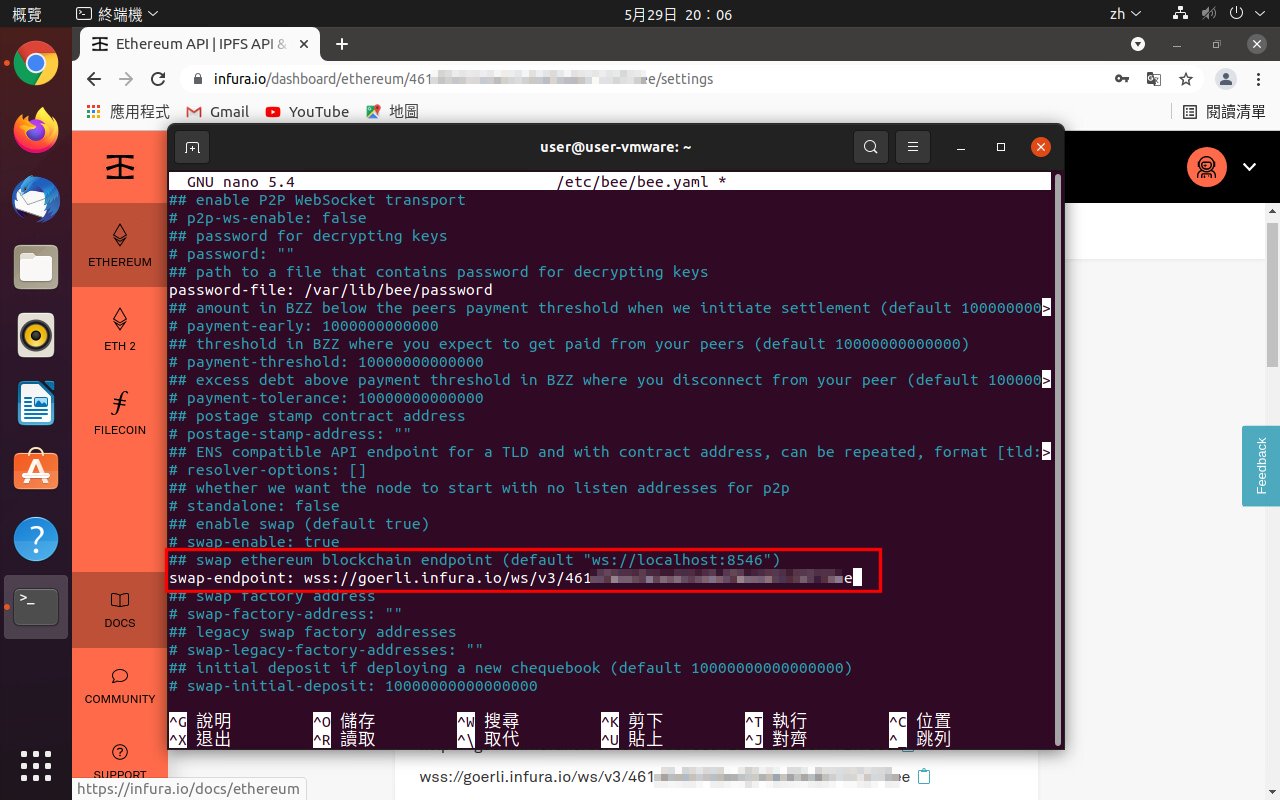Open Filecoin section in sidebar
This screenshot has height=800, width=1280.
point(120,414)
